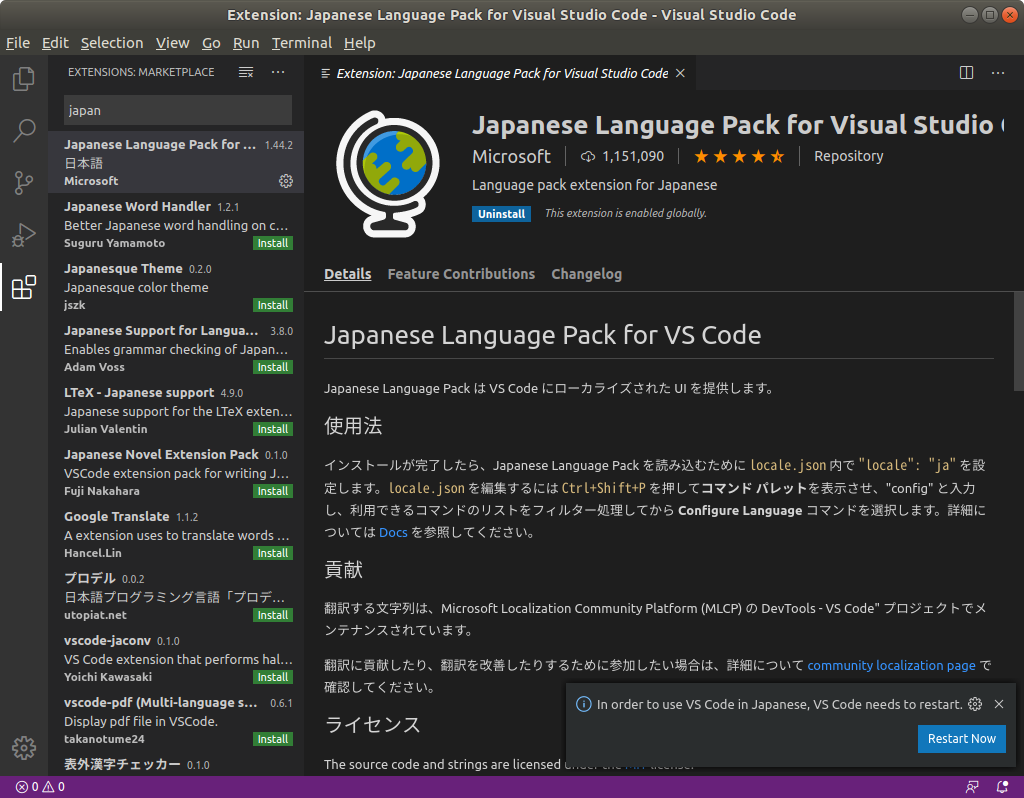The image size is (1024, 798).
Task: Select the Extensions view icon
Action: point(24,287)
